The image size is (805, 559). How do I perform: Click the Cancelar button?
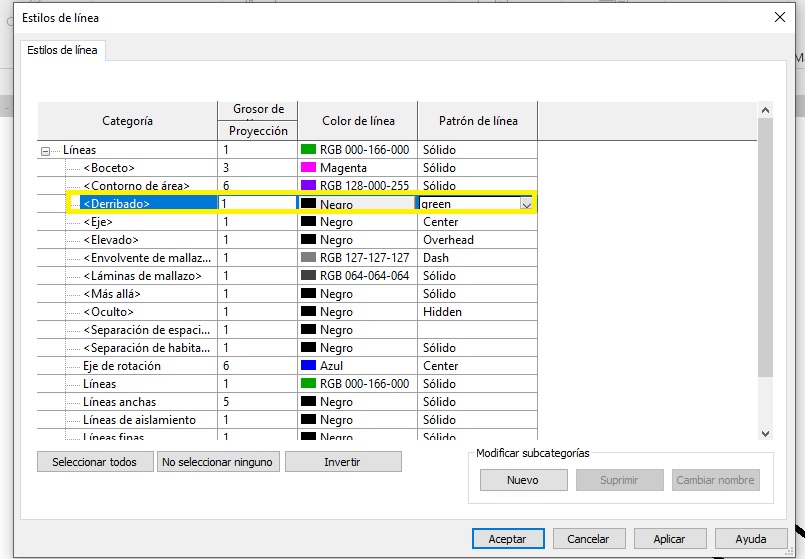click(588, 539)
